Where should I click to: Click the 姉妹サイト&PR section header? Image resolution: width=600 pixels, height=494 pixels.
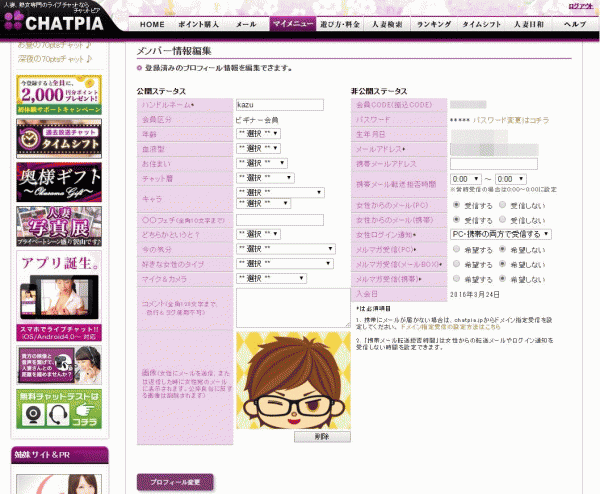click(x=60, y=455)
